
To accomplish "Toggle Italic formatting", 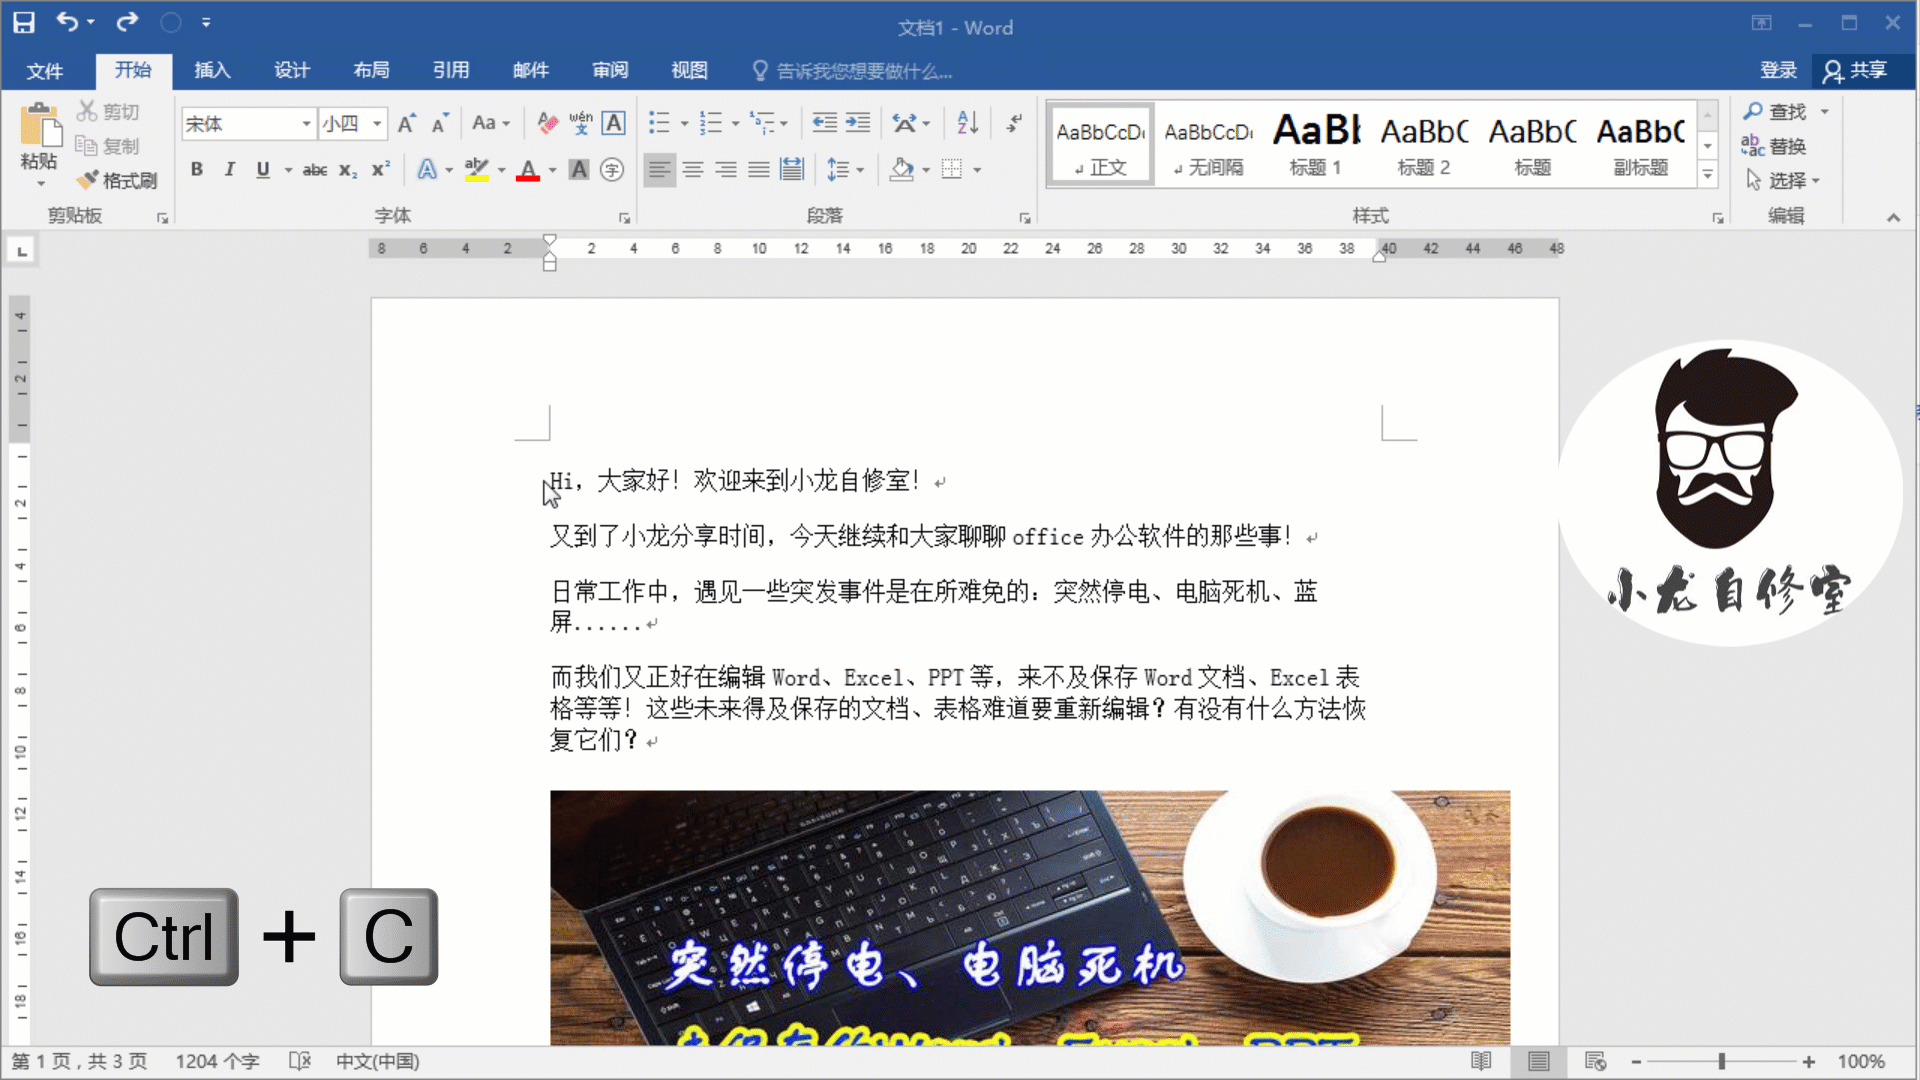I will pos(230,170).
